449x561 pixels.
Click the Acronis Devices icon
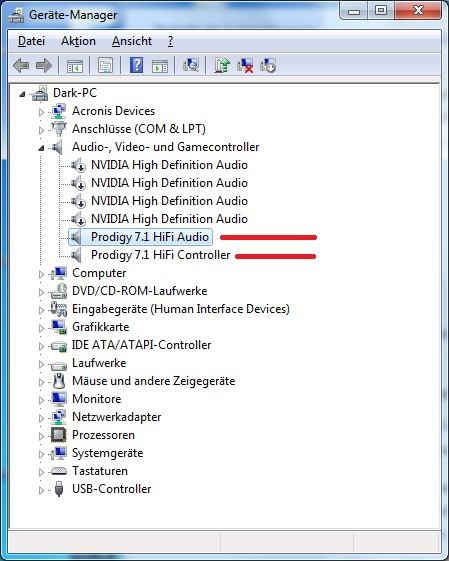(x=59, y=111)
